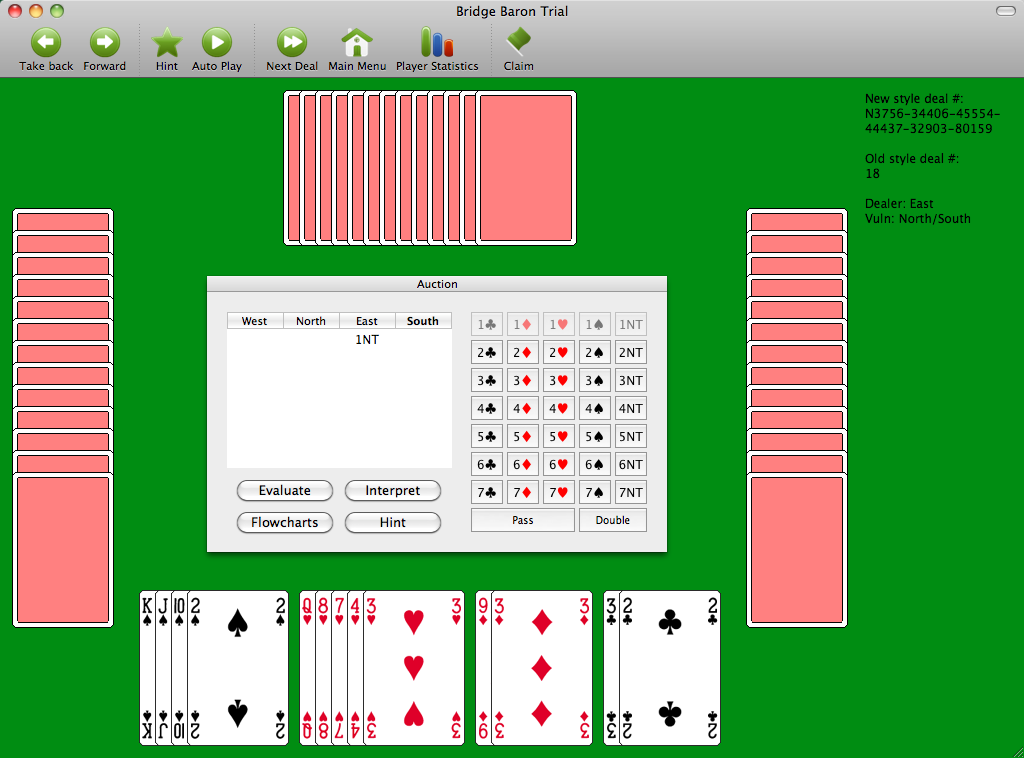Click the Hint button in Auction panel

pyautogui.click(x=392, y=522)
